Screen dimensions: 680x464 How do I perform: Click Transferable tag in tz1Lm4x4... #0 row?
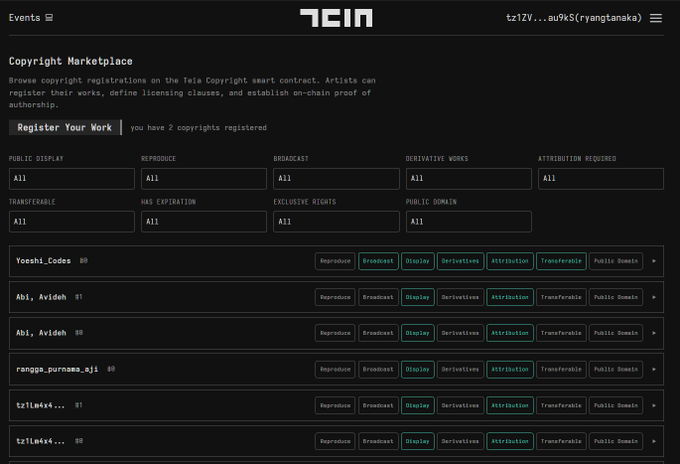561,441
